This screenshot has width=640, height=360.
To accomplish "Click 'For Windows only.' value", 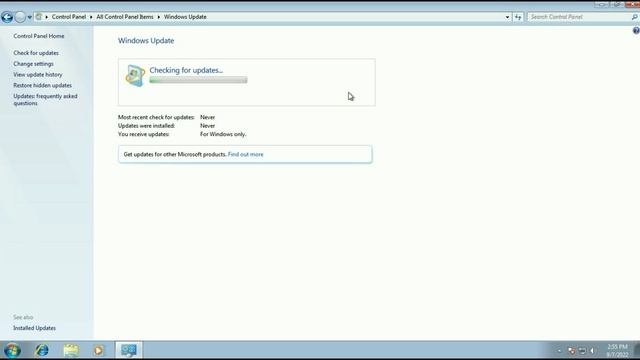I will point(223,134).
